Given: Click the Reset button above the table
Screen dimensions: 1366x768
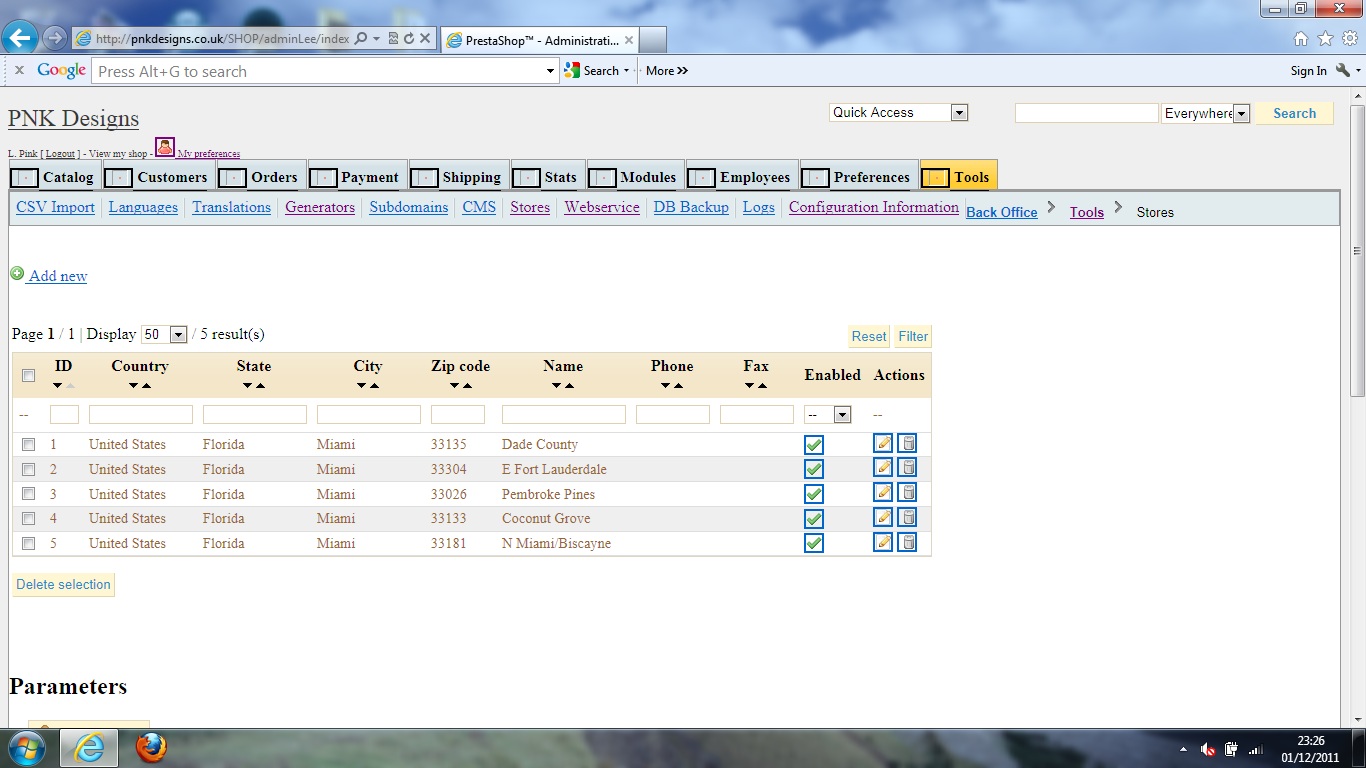Looking at the screenshot, I should pyautogui.click(x=869, y=336).
